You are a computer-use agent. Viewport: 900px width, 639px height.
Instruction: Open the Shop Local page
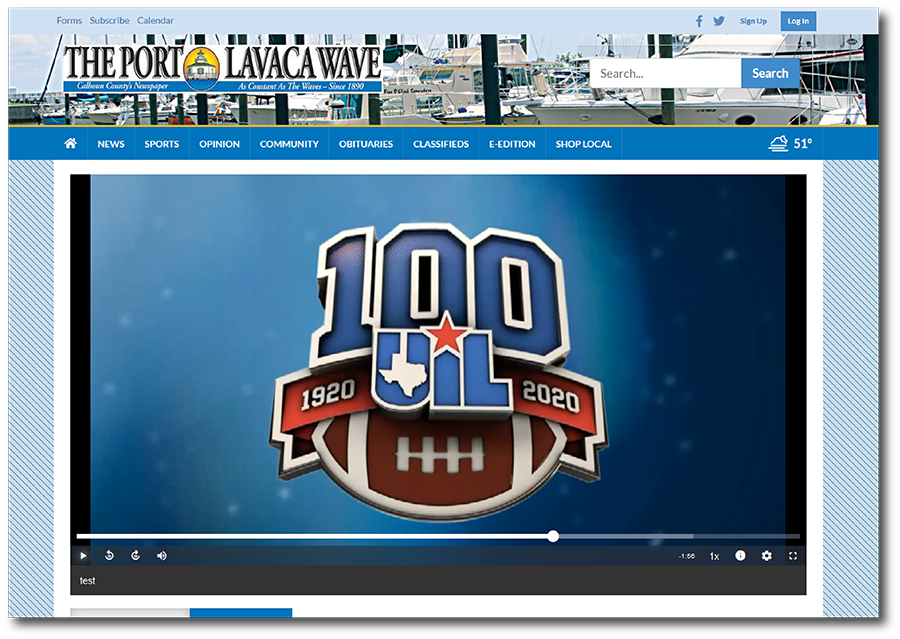583,144
